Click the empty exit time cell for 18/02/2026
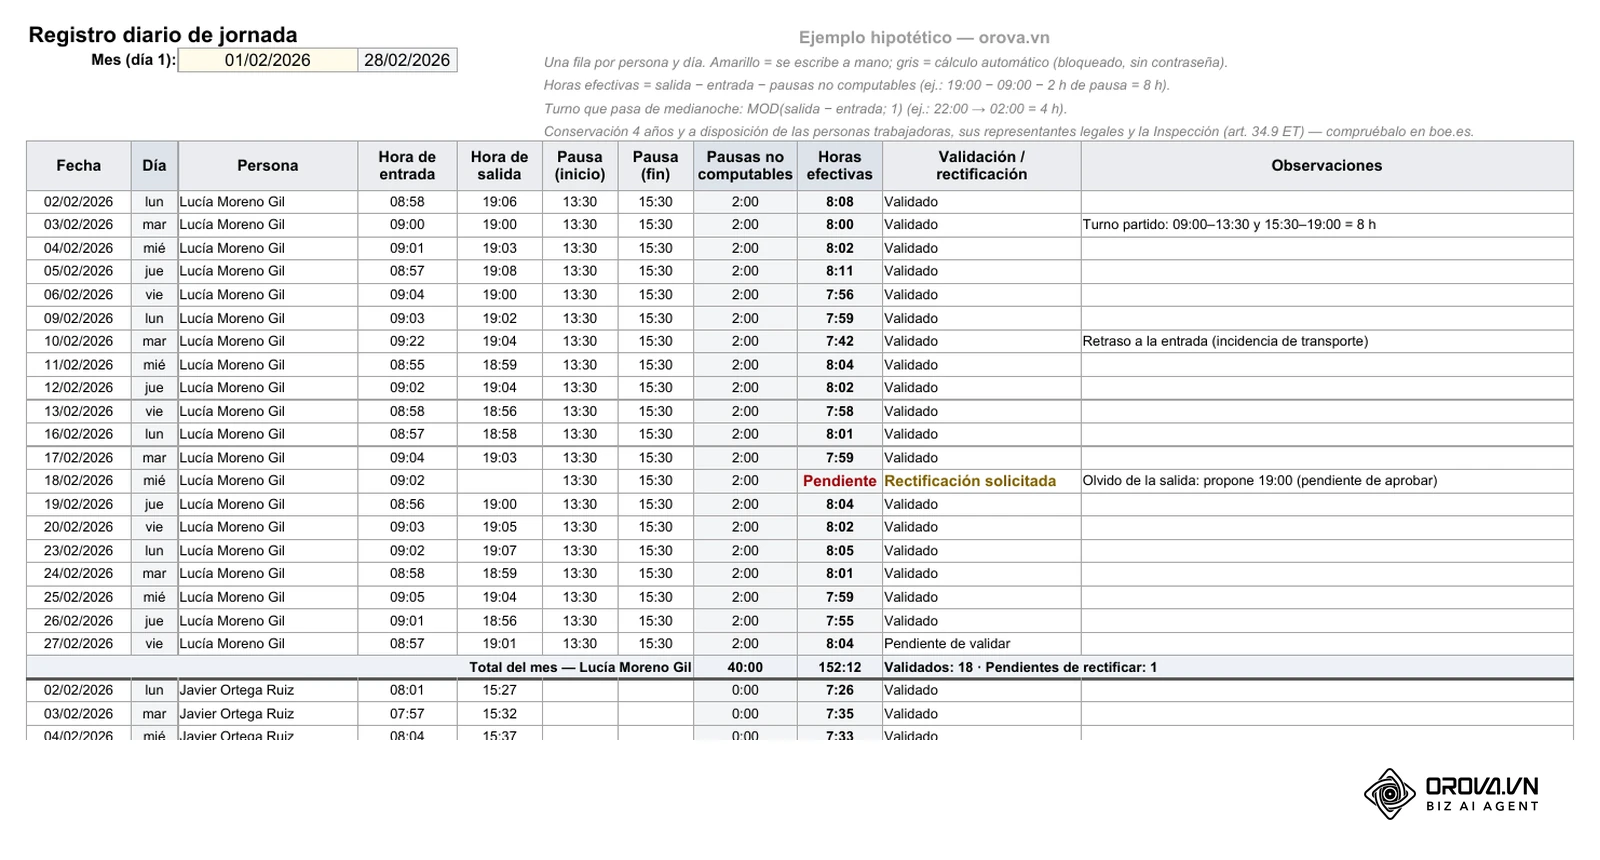Viewport: 1600px width, 860px height. [x=499, y=481]
